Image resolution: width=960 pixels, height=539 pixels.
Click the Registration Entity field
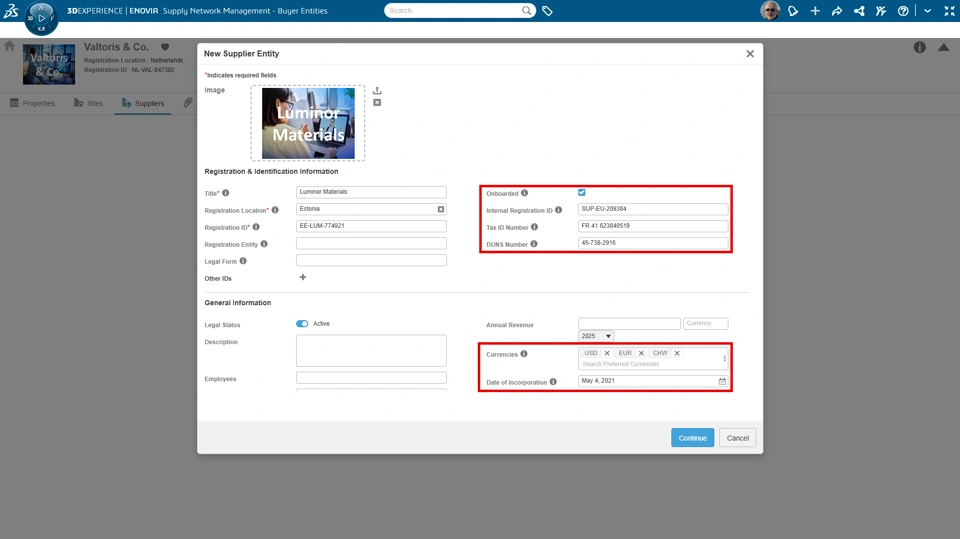[371, 243]
